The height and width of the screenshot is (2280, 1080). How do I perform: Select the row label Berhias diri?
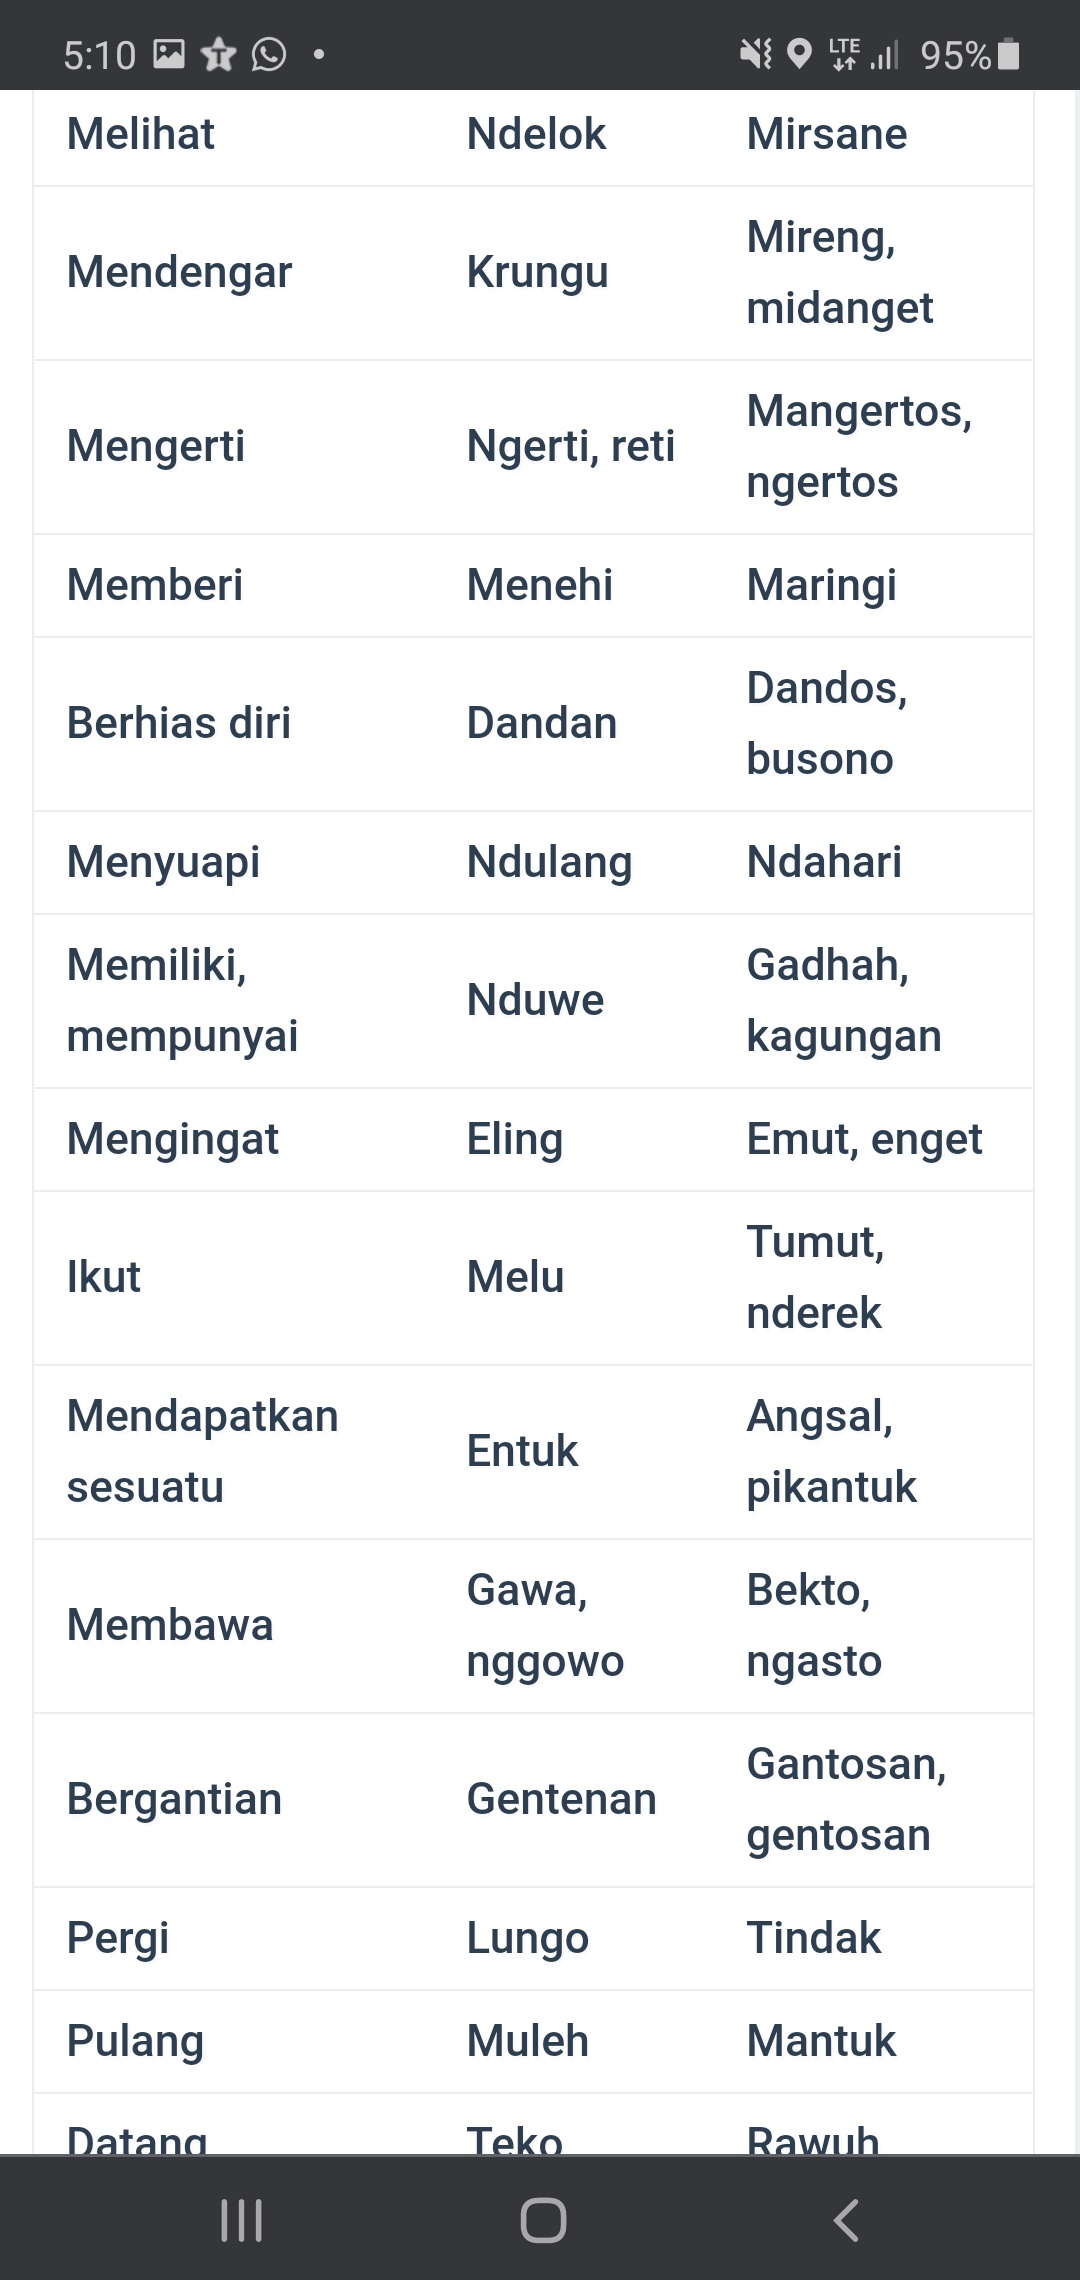click(x=178, y=722)
